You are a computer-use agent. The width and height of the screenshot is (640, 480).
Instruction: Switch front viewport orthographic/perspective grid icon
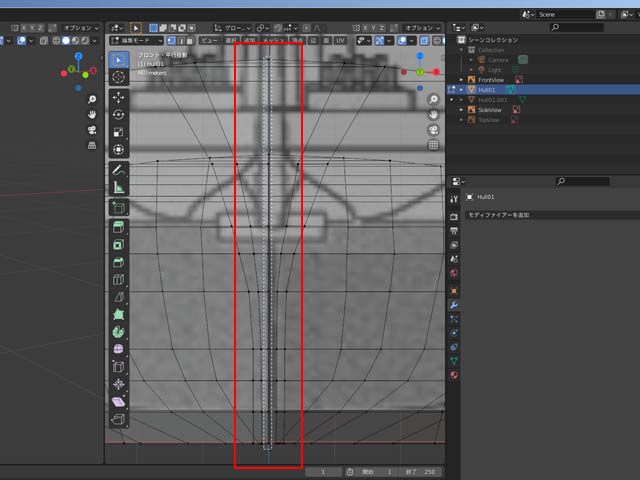click(x=433, y=145)
